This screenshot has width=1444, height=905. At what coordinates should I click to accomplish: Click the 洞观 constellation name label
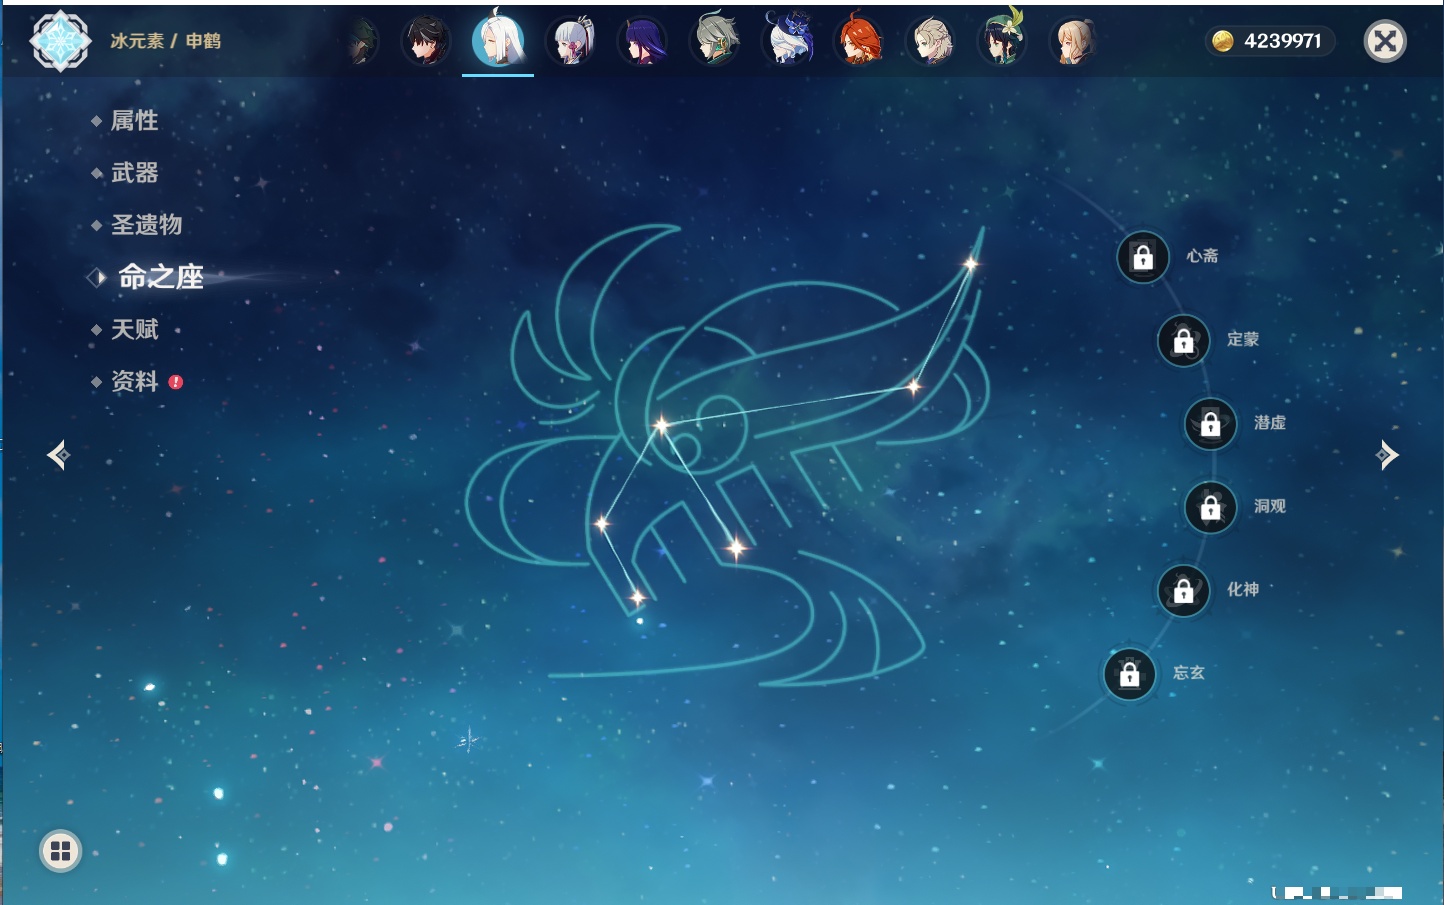click(1270, 506)
